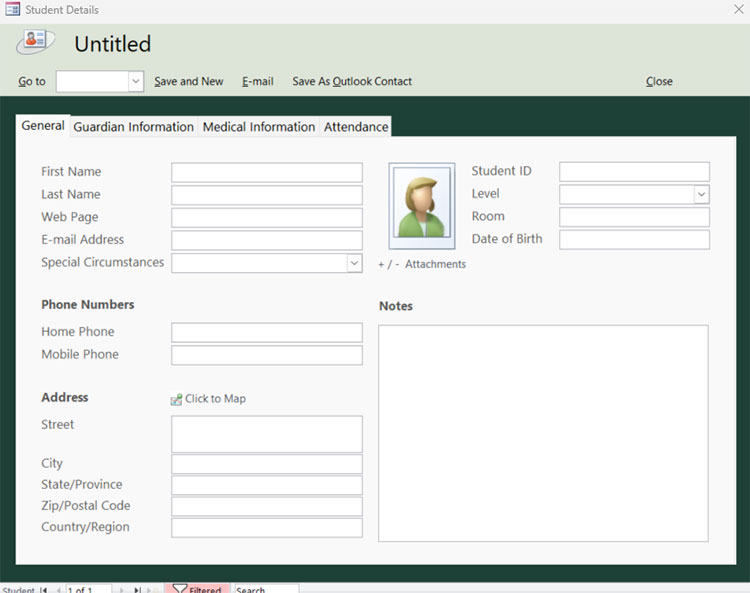The image size is (750, 593).
Task: Click the Phone Numbers section heading
Action: click(88, 305)
